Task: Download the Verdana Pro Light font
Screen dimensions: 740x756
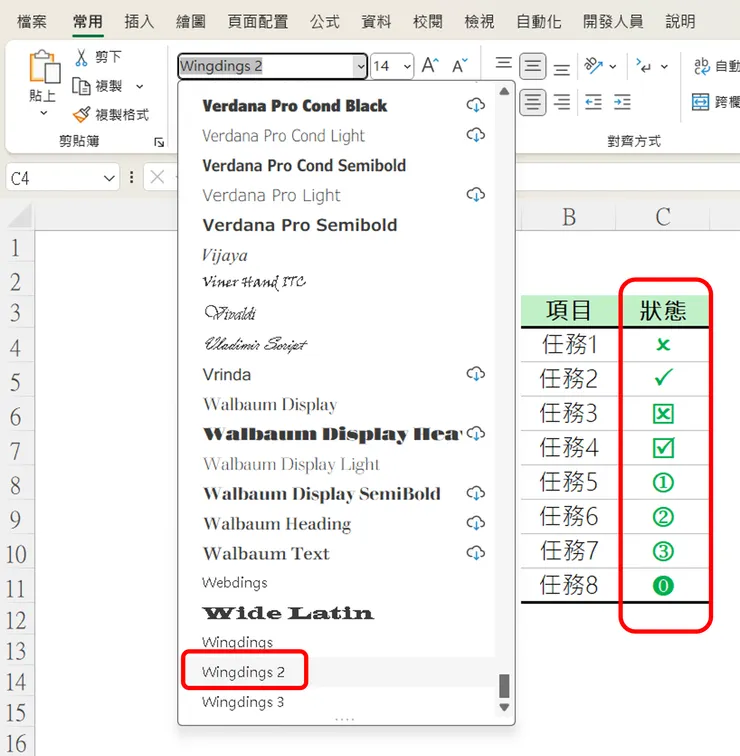Action: (475, 194)
